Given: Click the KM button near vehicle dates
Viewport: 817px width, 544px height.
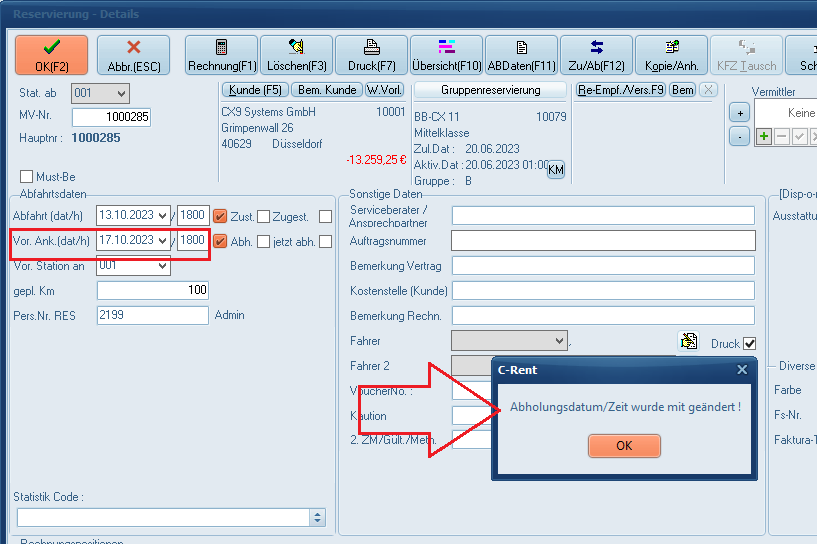Looking at the screenshot, I should pyautogui.click(x=555, y=168).
